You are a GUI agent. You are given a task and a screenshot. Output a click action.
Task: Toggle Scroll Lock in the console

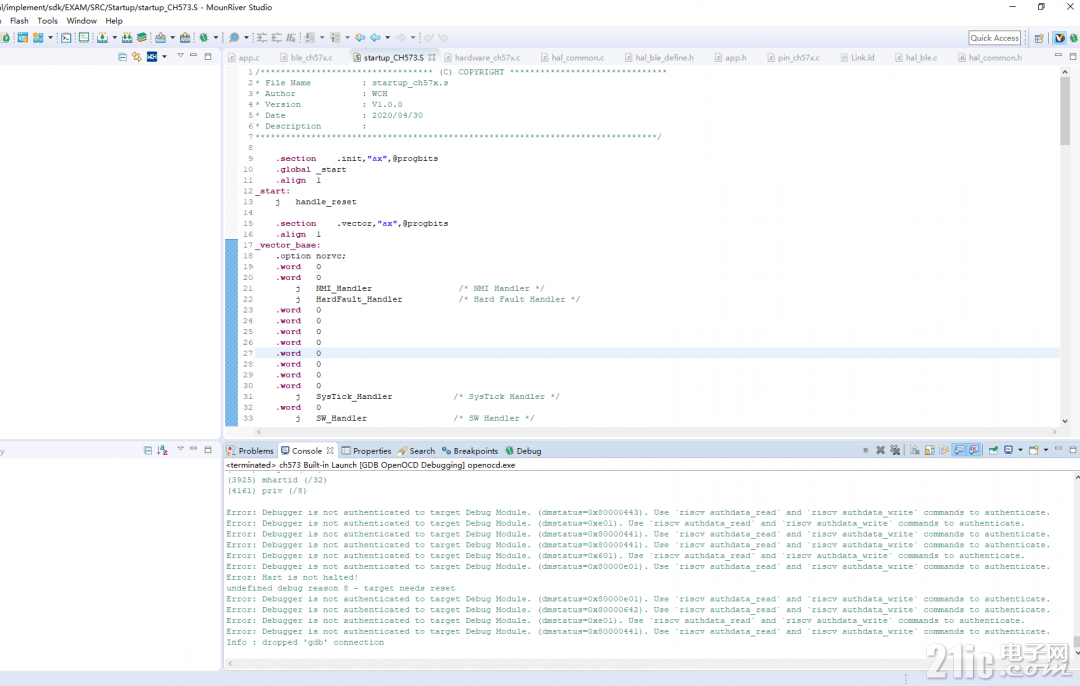tap(929, 450)
